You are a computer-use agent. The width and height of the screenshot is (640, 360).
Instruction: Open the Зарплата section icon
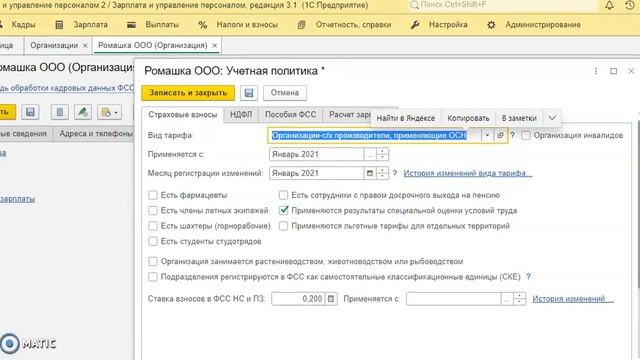(59, 25)
